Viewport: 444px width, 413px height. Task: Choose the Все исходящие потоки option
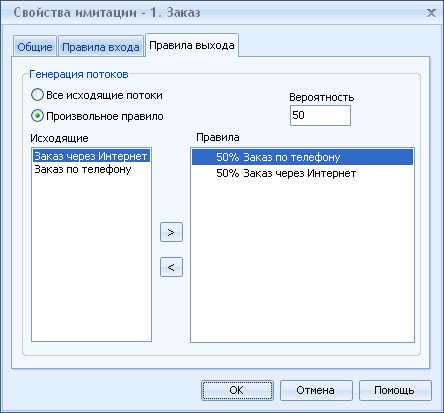[x=97, y=95]
